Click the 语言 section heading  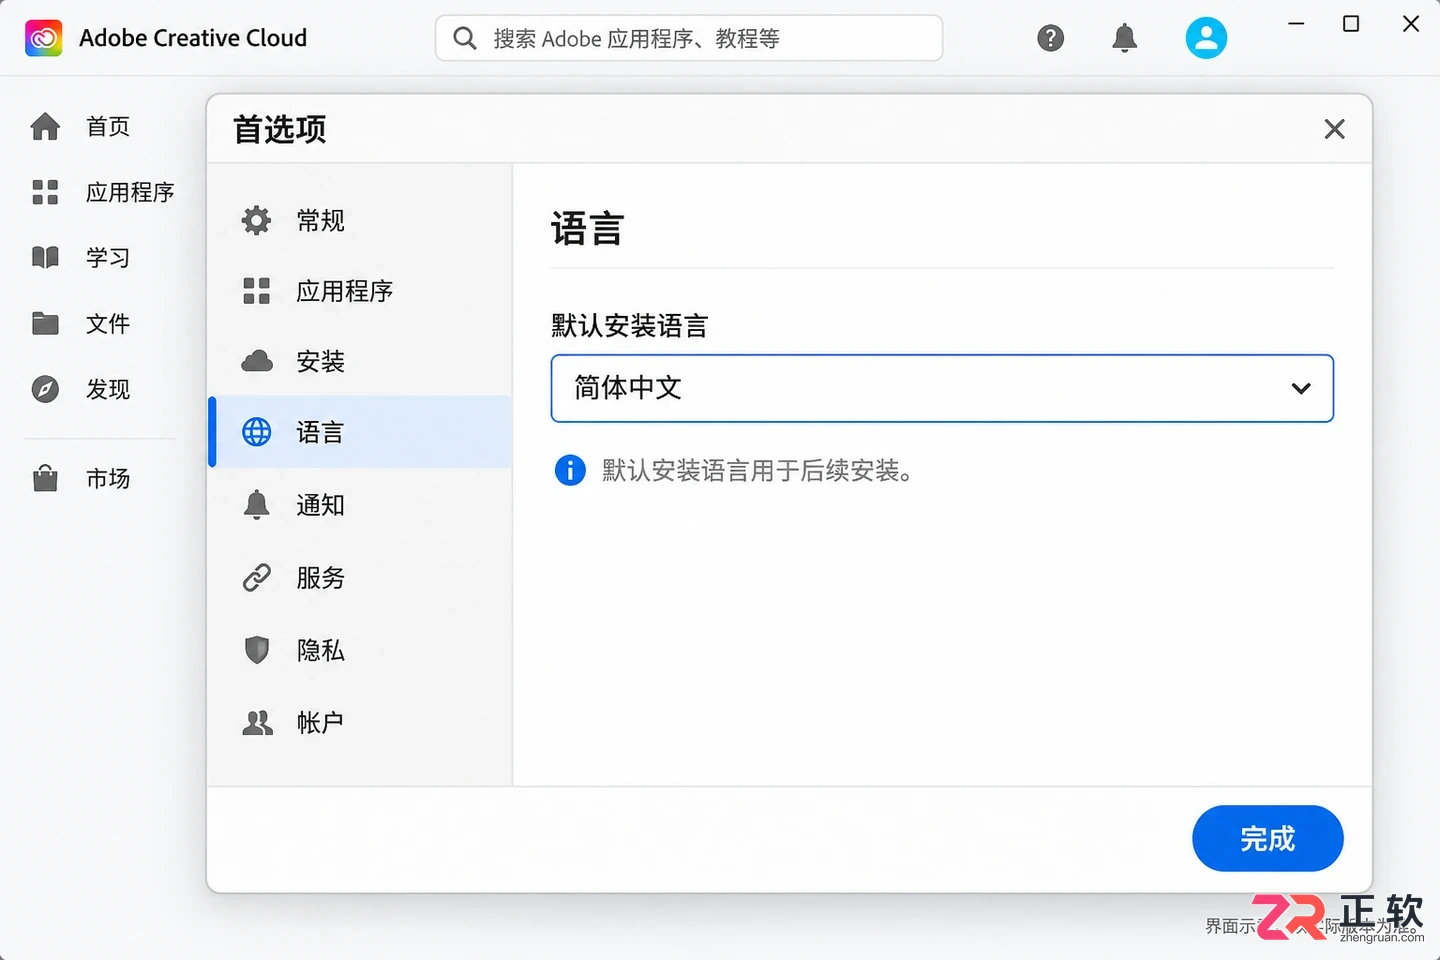point(587,229)
